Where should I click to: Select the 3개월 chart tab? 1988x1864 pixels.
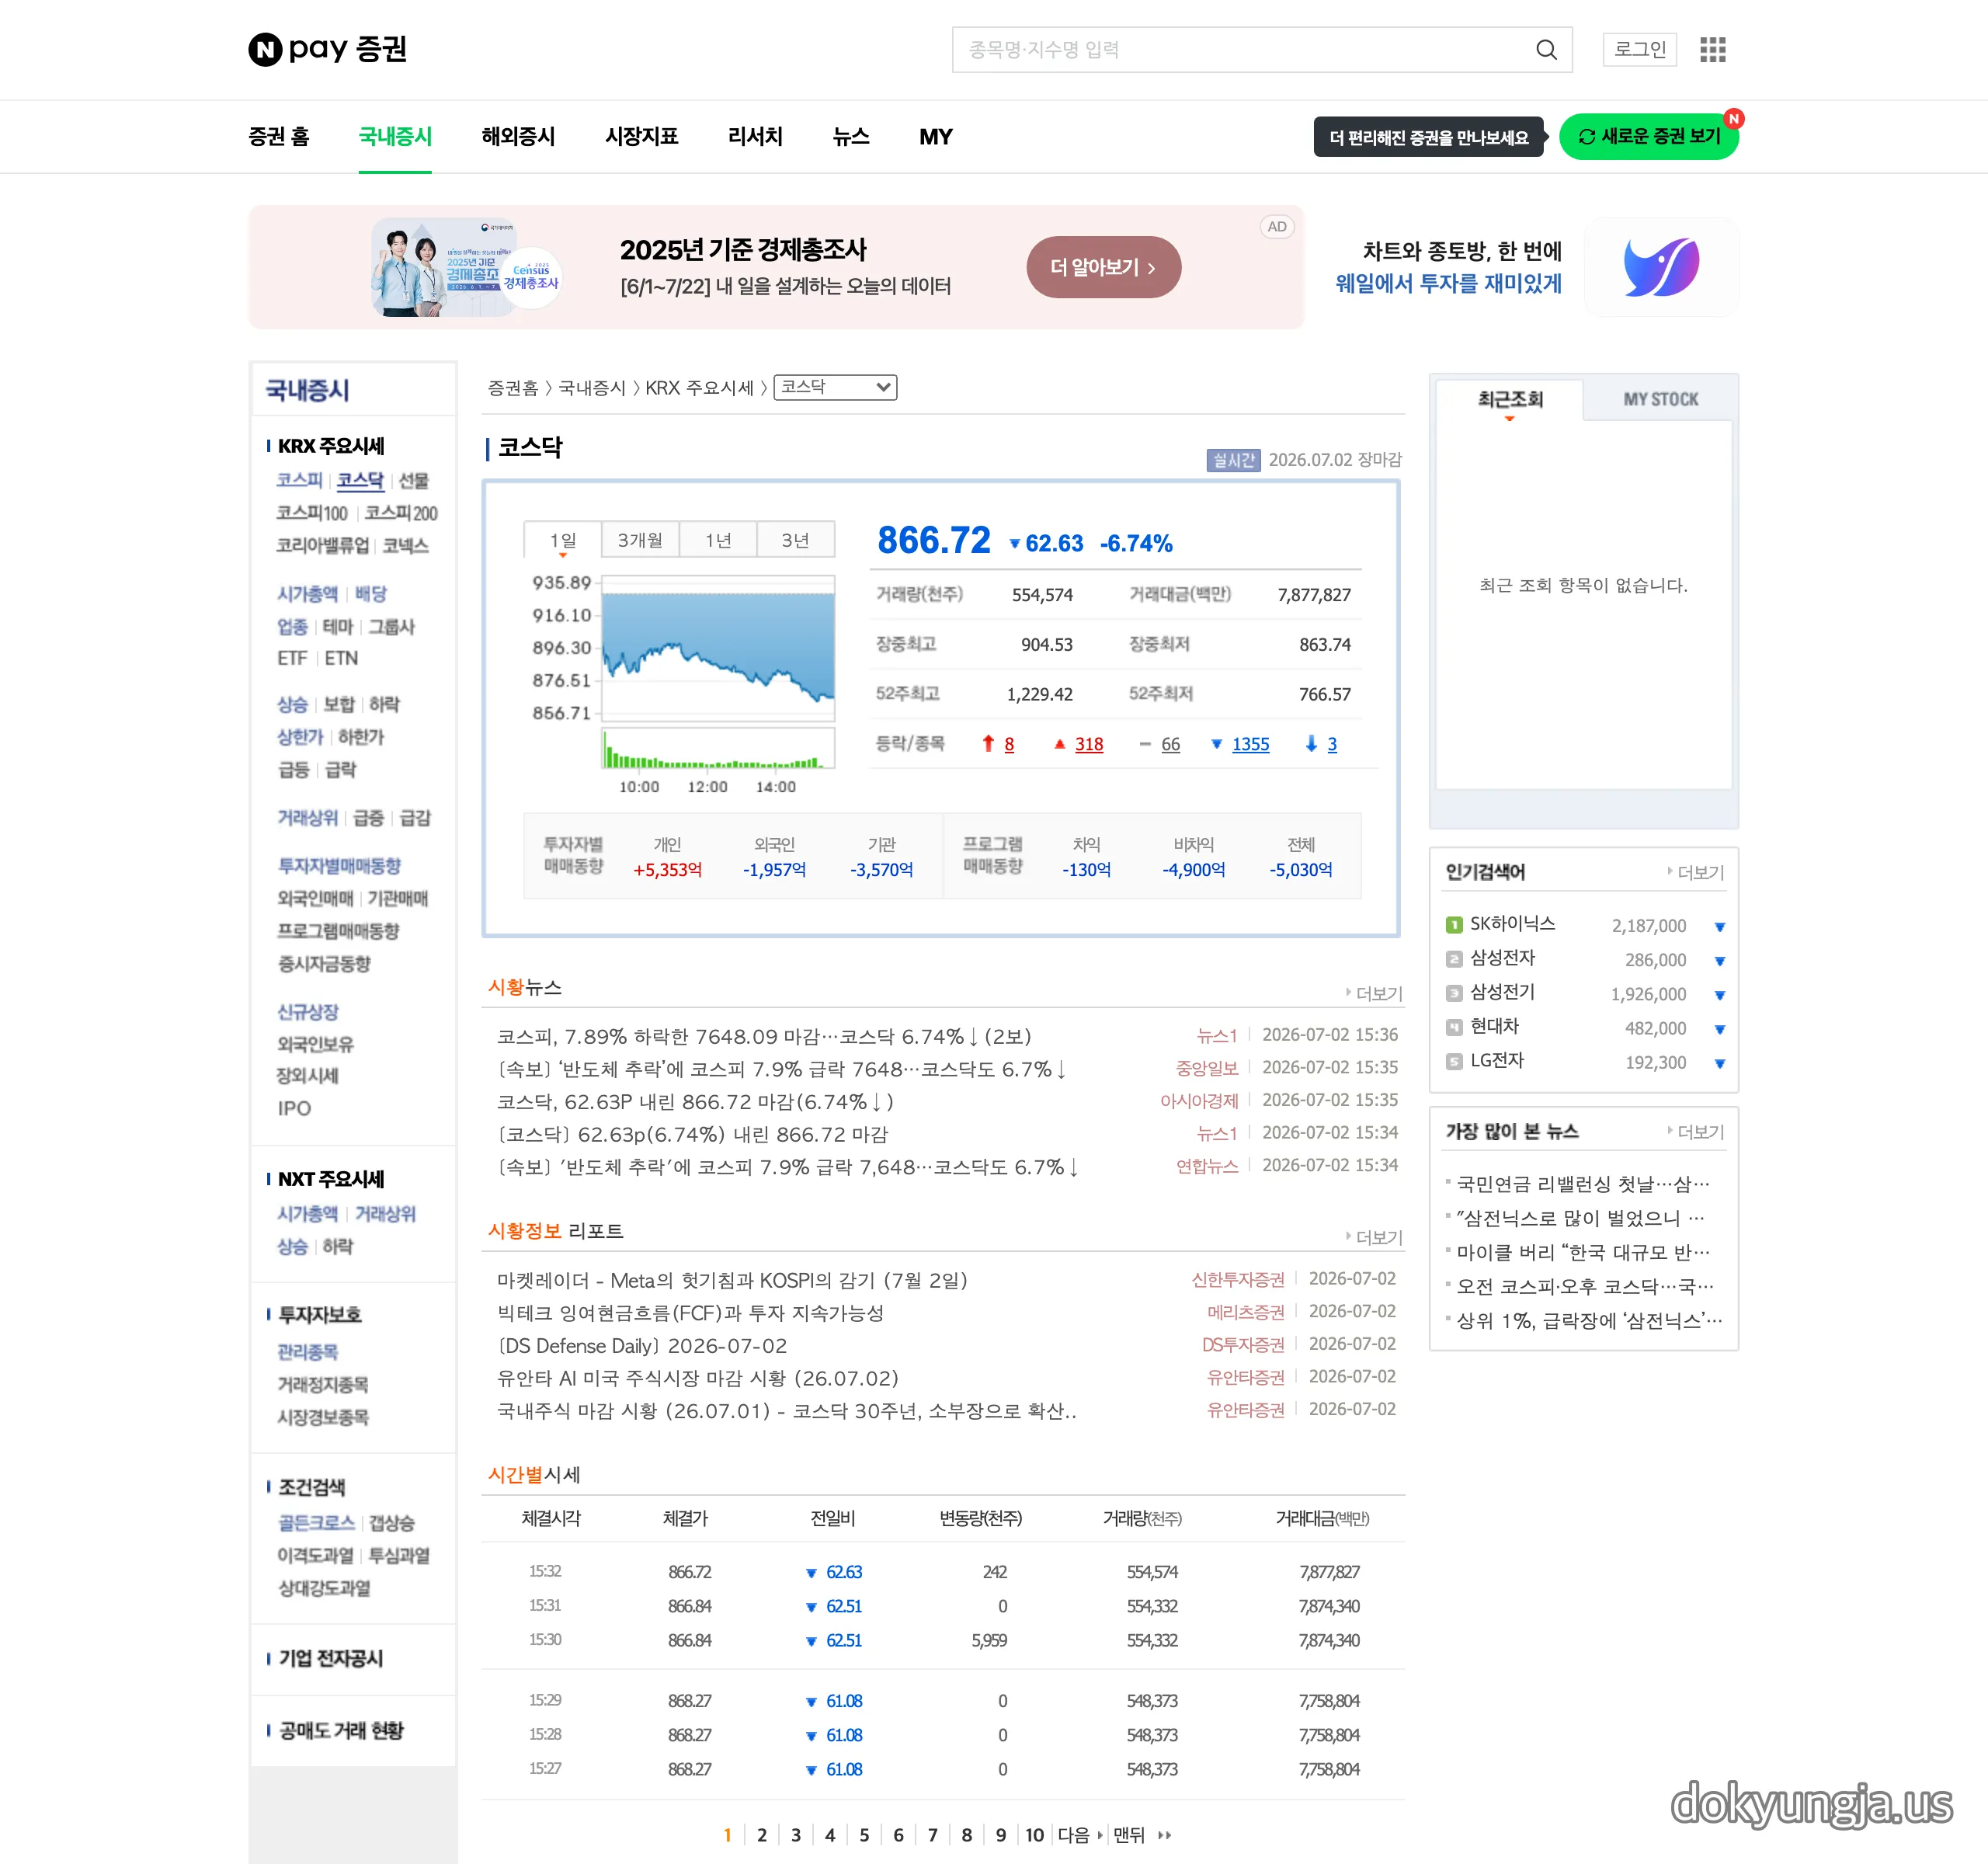click(x=640, y=540)
